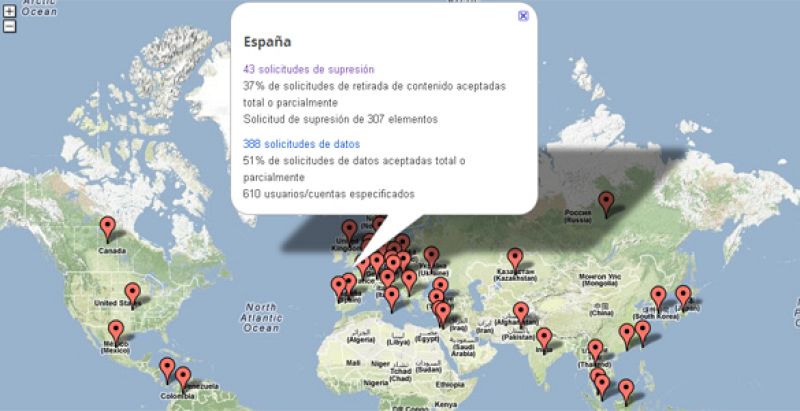800x411 pixels.
Task: Click the North Atlantic Ocean label
Action: 261,317
